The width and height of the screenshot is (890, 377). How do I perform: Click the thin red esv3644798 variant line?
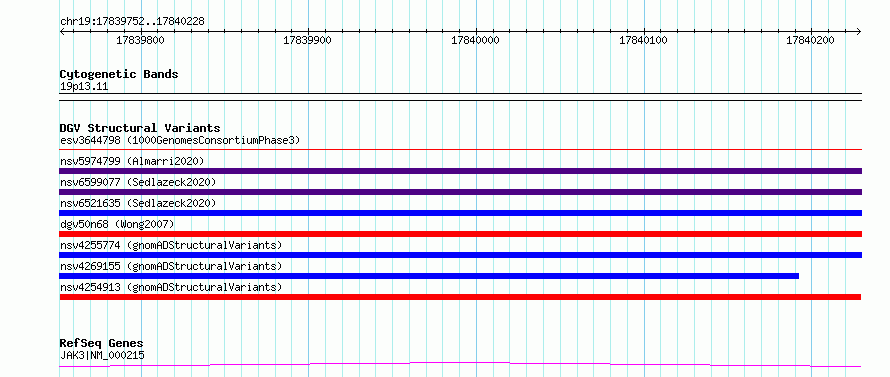click(x=460, y=150)
